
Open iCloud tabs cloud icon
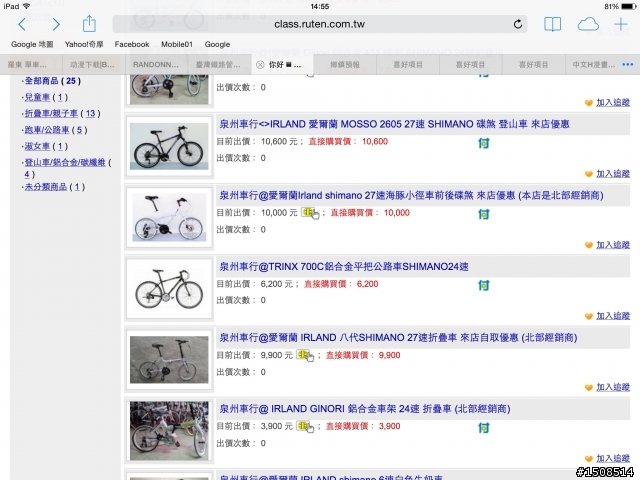pyautogui.click(x=588, y=24)
